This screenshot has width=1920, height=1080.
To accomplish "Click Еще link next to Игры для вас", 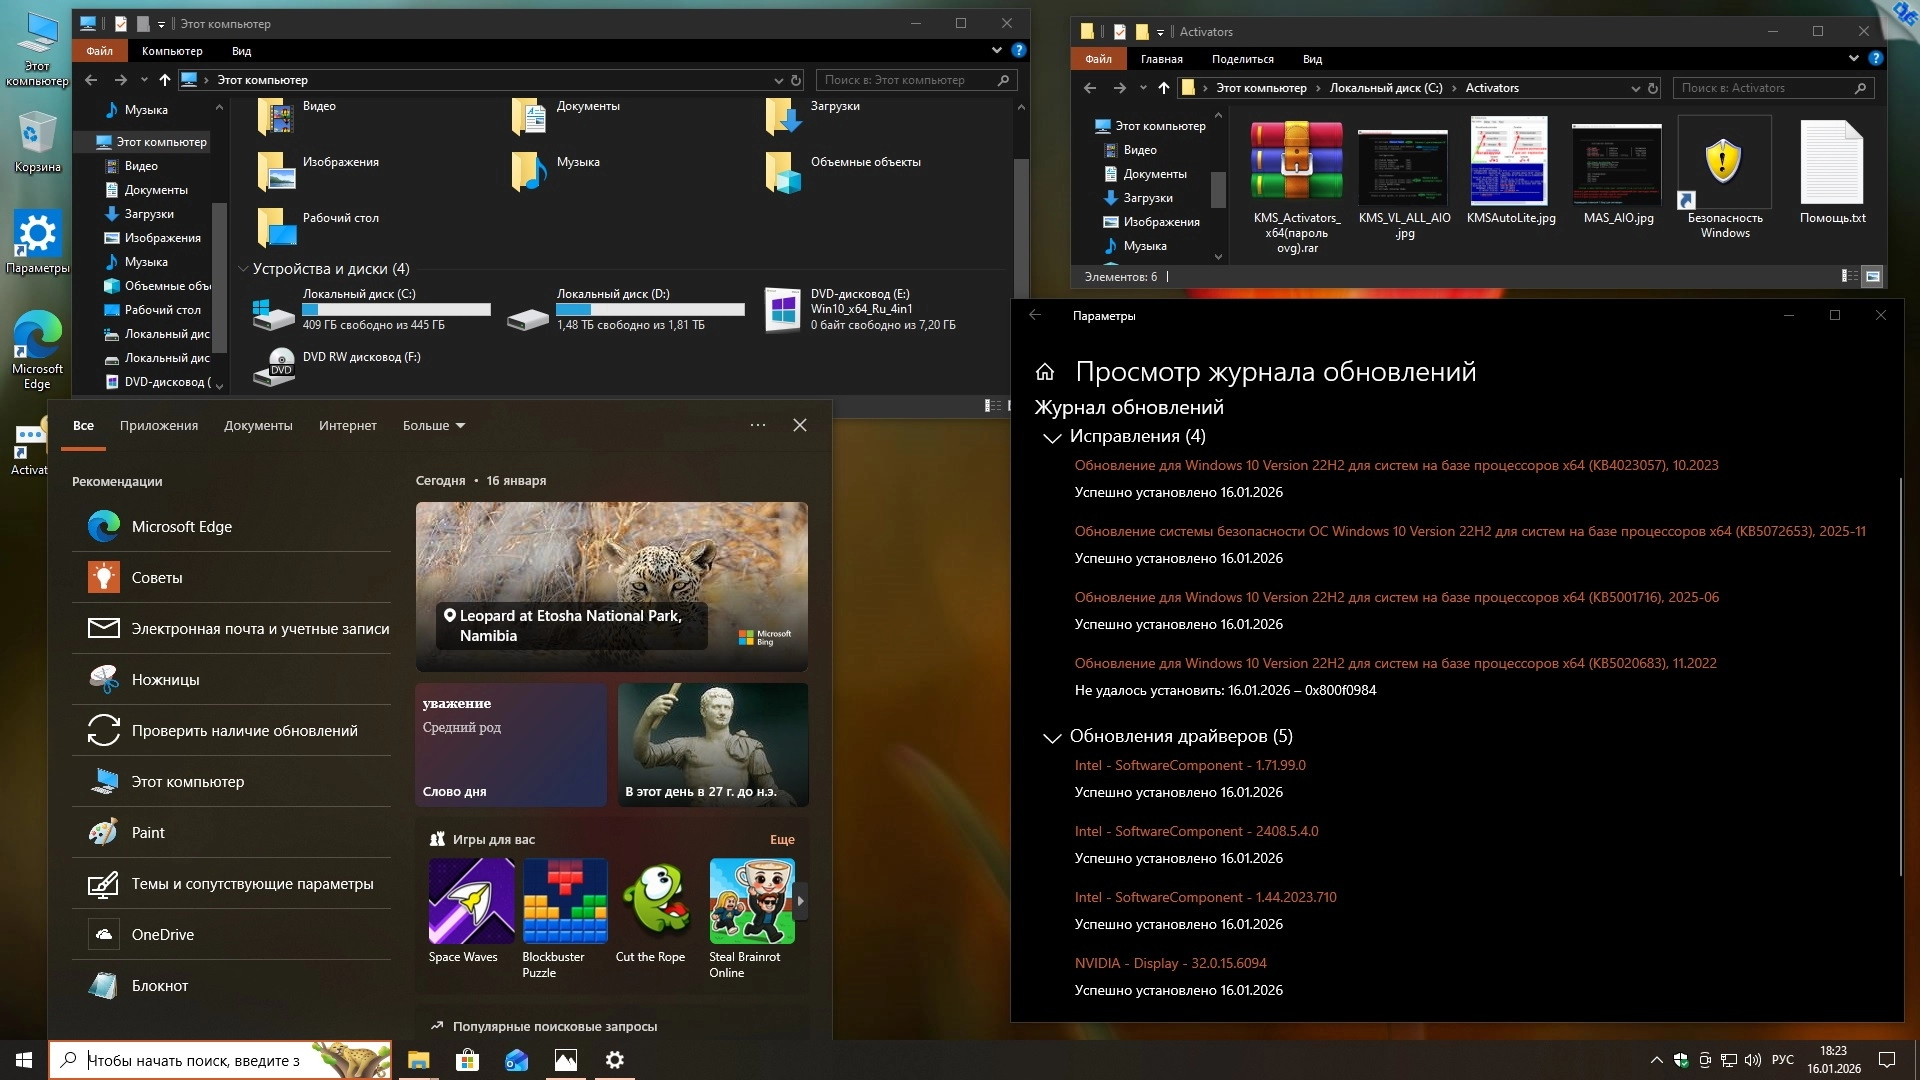I will (x=782, y=840).
